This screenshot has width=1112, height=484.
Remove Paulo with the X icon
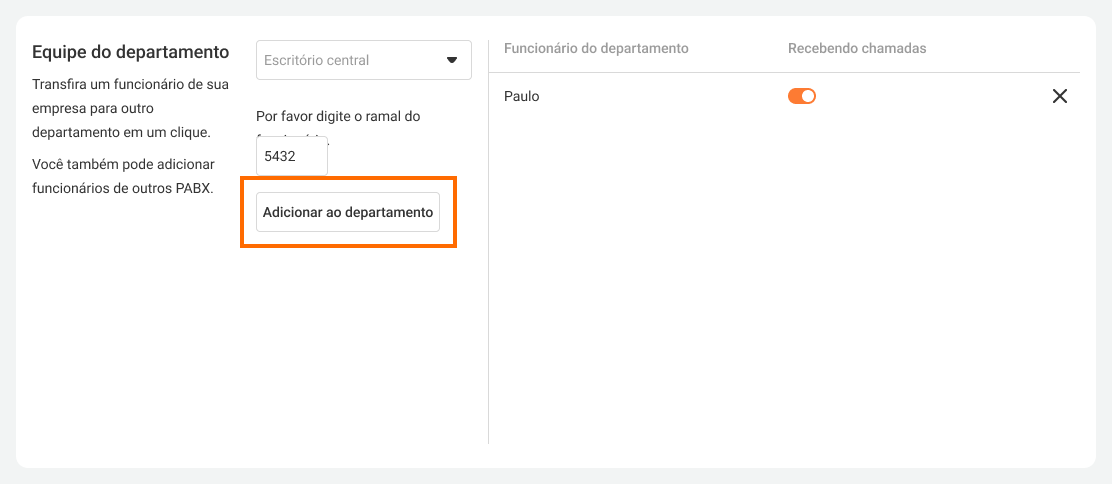(x=1060, y=96)
